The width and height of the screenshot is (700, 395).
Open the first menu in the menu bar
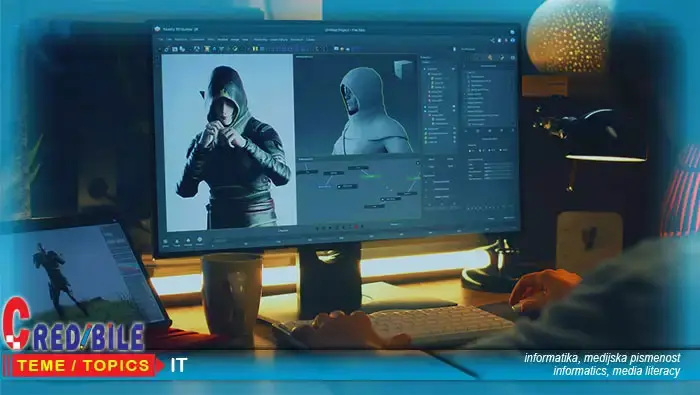(160, 39)
